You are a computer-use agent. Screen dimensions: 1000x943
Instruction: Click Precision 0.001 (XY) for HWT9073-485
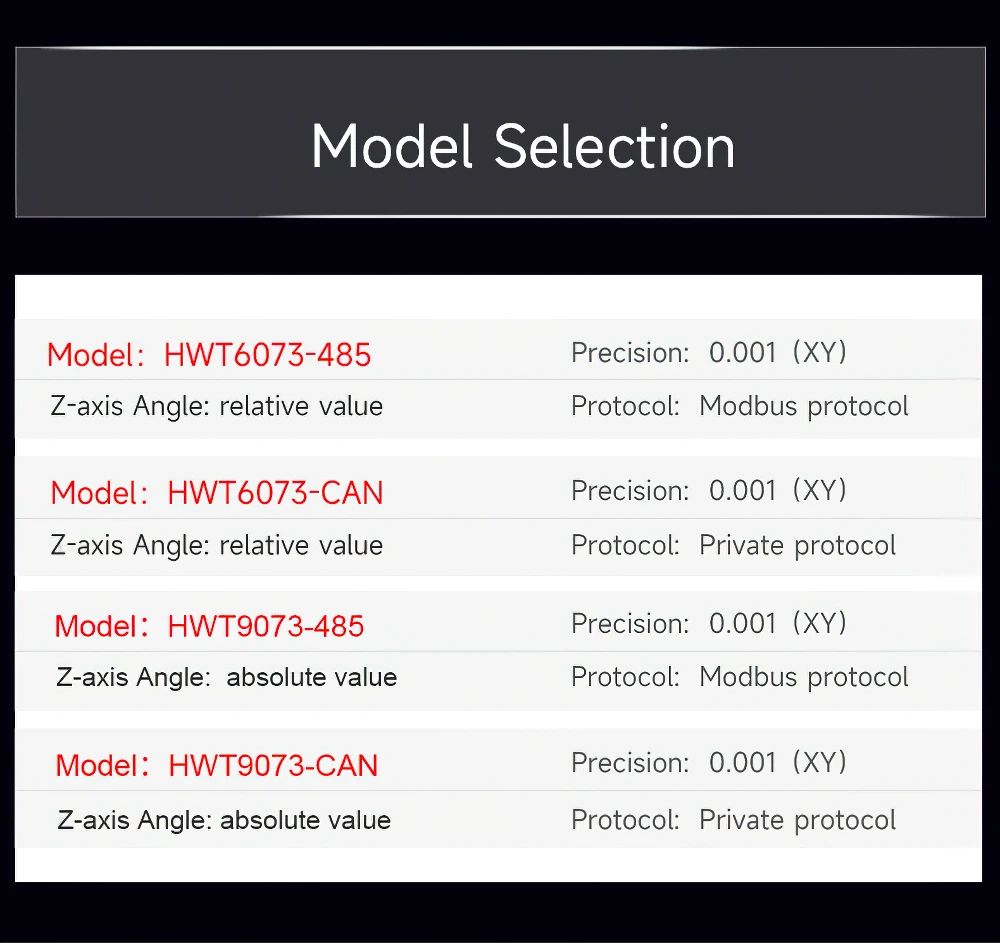coord(709,624)
